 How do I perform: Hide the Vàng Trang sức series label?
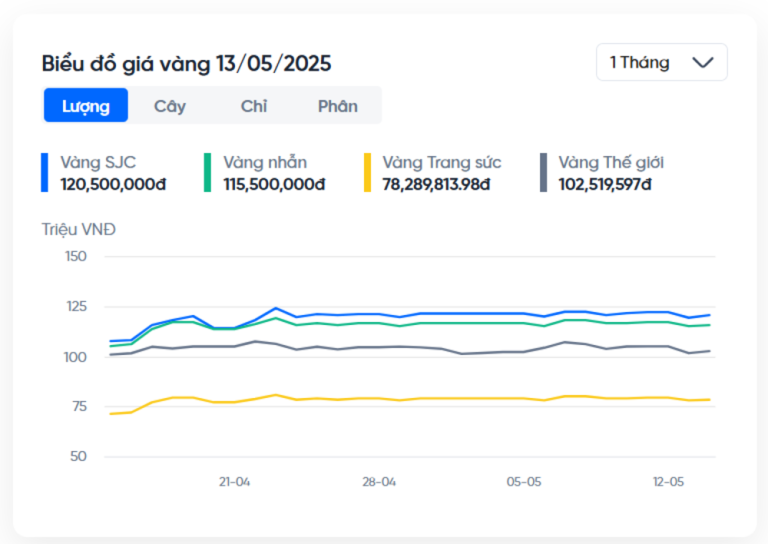click(441, 162)
